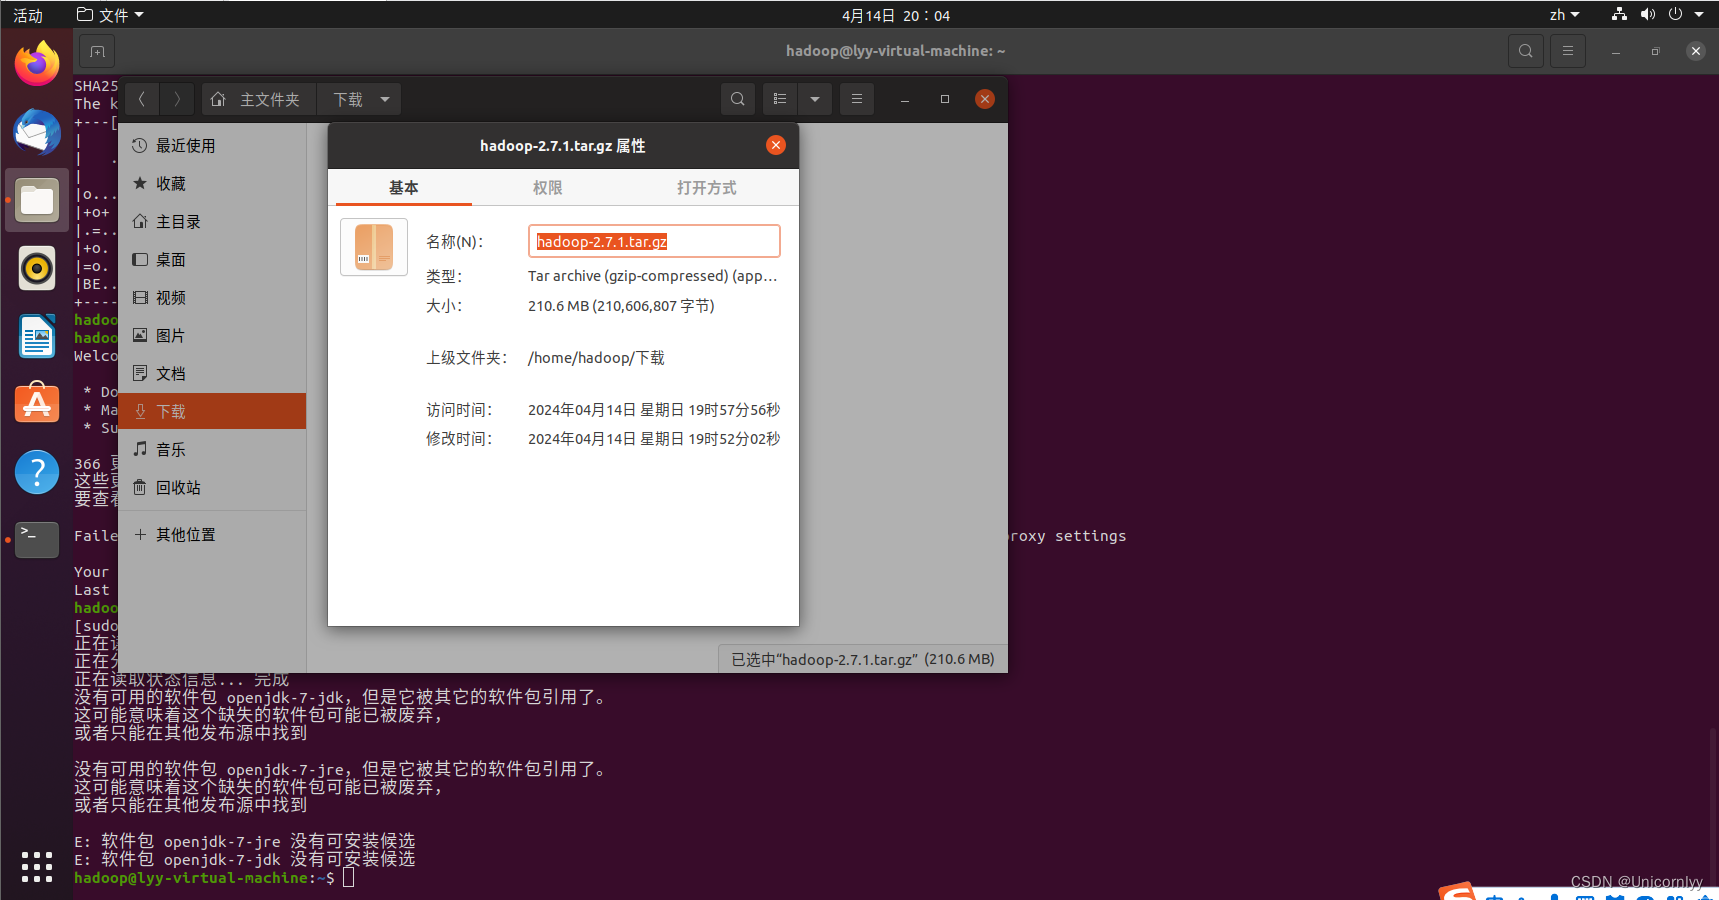The height and width of the screenshot is (900, 1719).
Task: Open 图片 folder in sidebar
Action: click(x=212, y=336)
